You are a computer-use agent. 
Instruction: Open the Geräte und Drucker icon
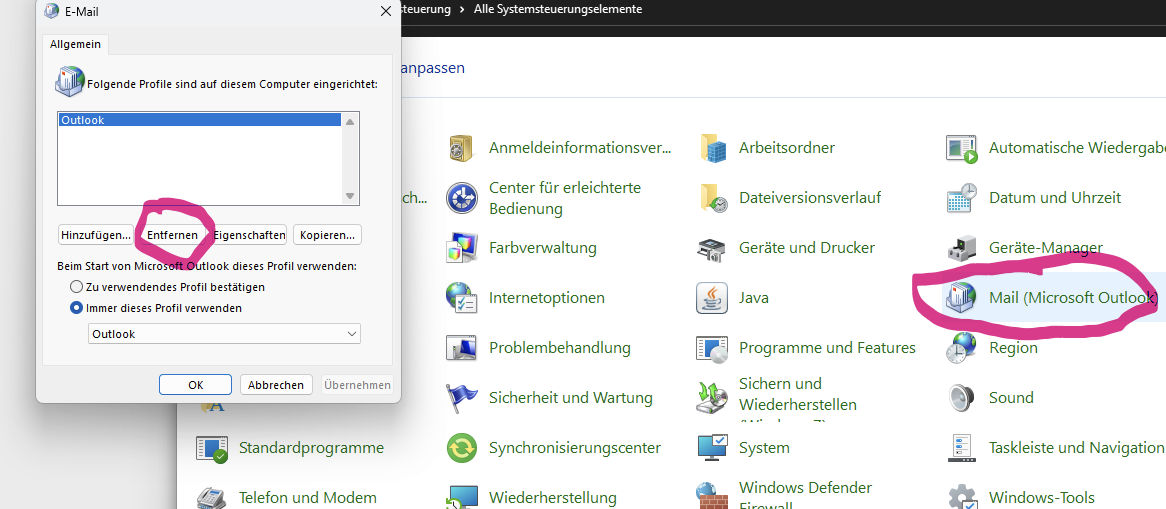712,248
